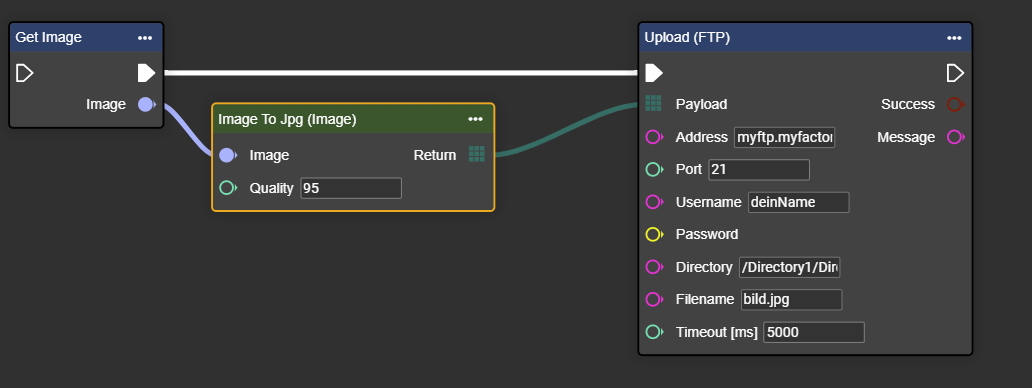Select the Image output pin on Get Image
Image resolution: width=1032 pixels, height=388 pixels.
click(x=147, y=105)
